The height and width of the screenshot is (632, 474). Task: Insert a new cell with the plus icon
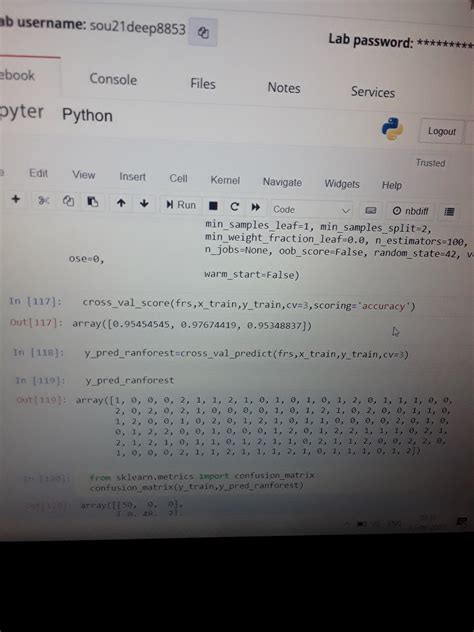pyautogui.click(x=16, y=199)
